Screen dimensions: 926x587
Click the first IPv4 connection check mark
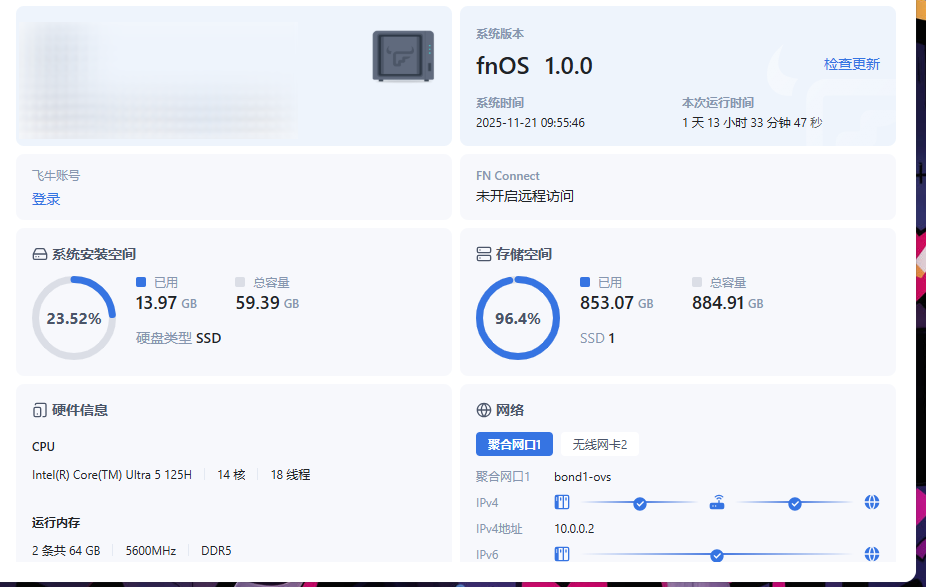coord(640,504)
